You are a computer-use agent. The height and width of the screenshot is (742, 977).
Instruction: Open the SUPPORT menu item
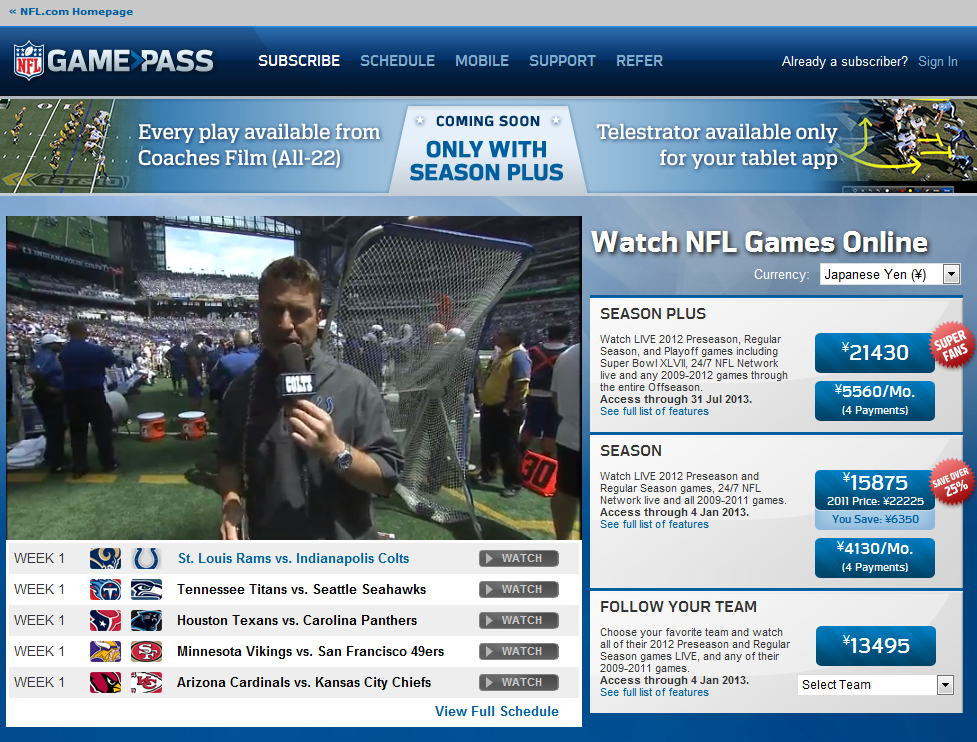click(x=563, y=61)
